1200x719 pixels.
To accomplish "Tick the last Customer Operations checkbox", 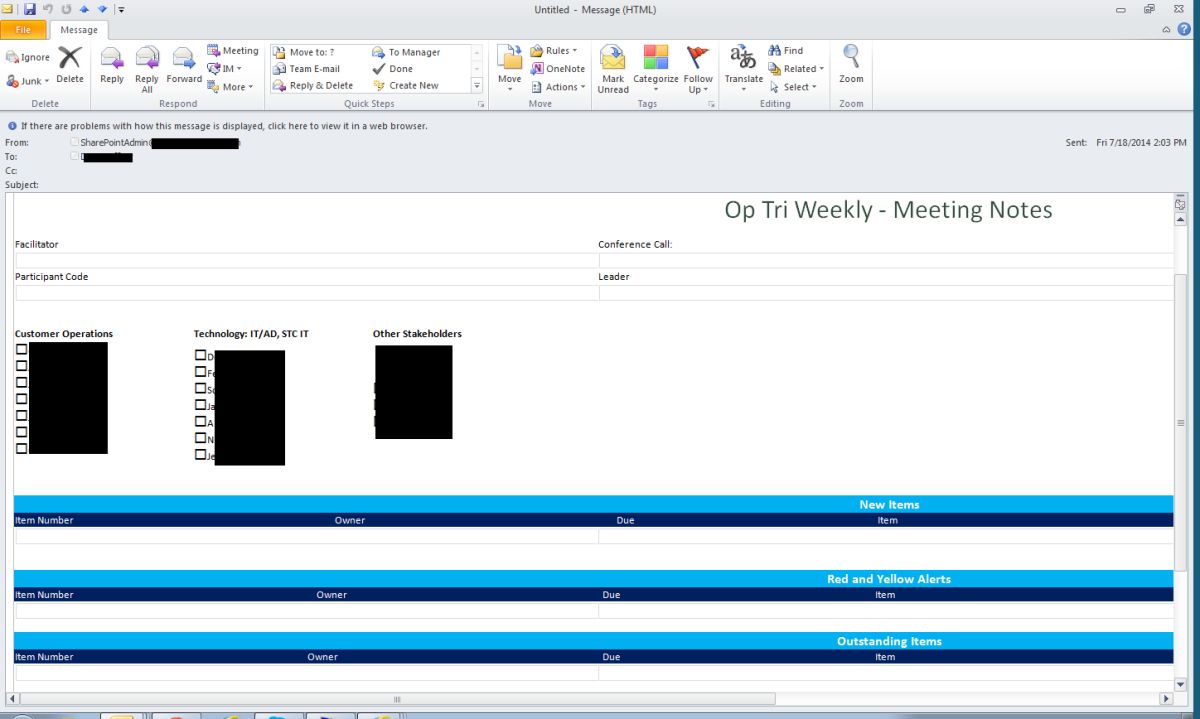I will (21, 448).
